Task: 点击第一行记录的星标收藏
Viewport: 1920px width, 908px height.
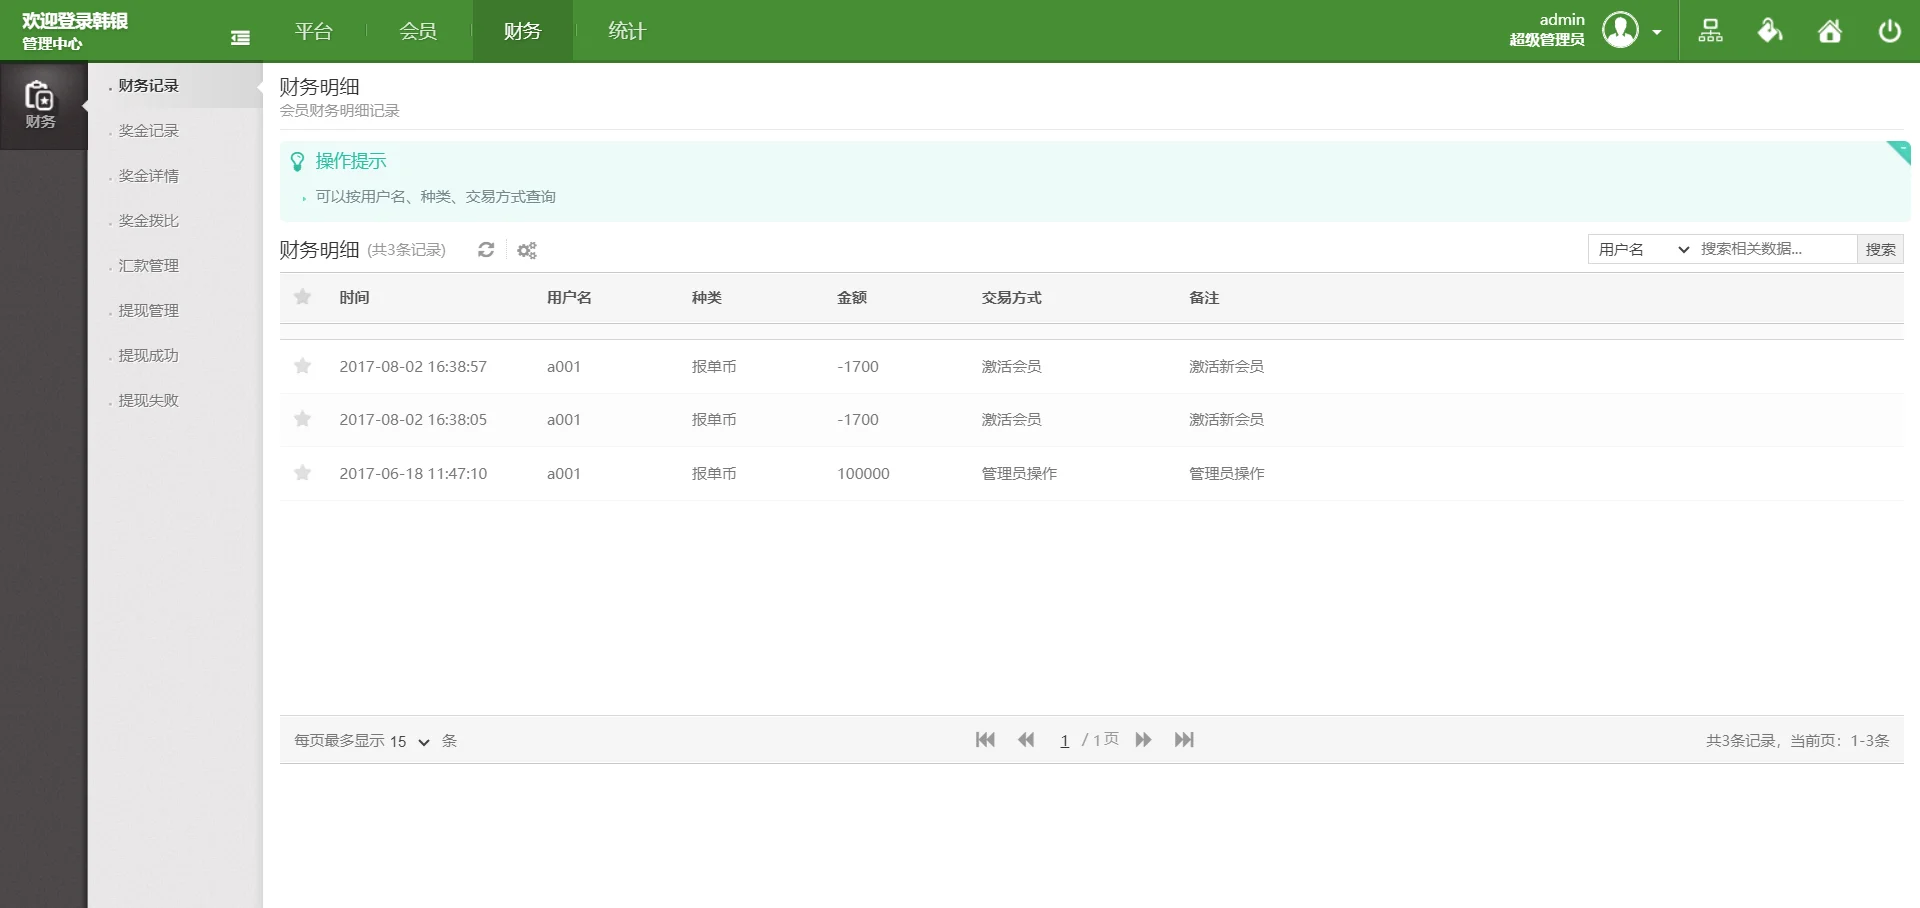Action: (303, 366)
